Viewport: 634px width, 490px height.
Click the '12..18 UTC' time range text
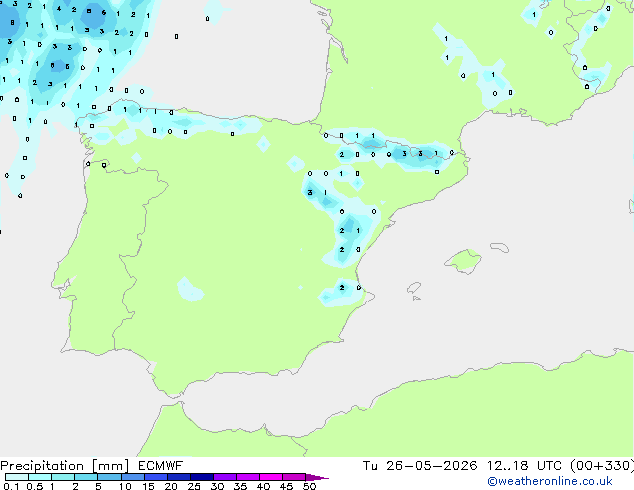[524, 466]
